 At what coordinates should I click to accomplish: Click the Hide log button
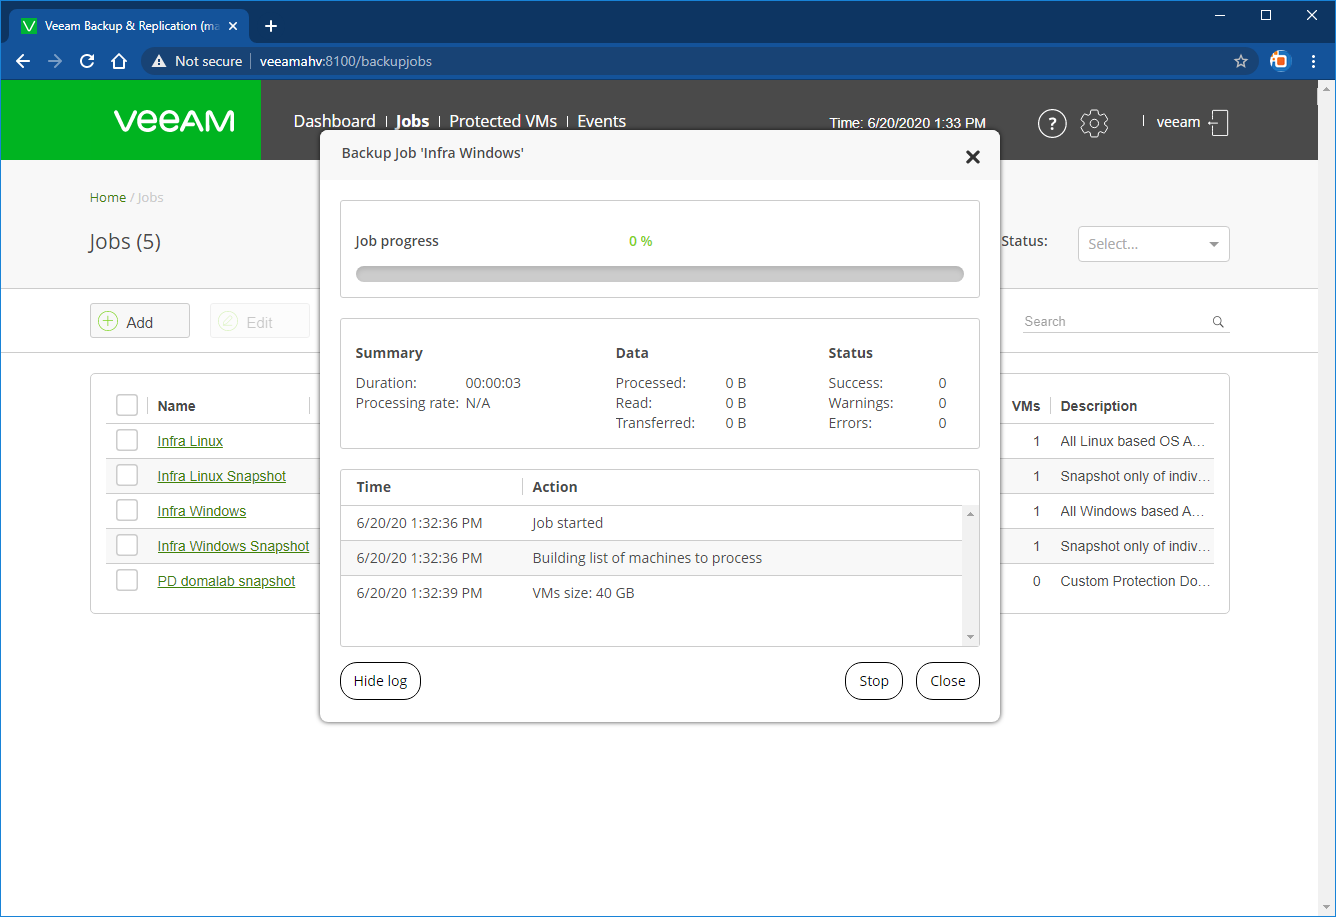380,681
